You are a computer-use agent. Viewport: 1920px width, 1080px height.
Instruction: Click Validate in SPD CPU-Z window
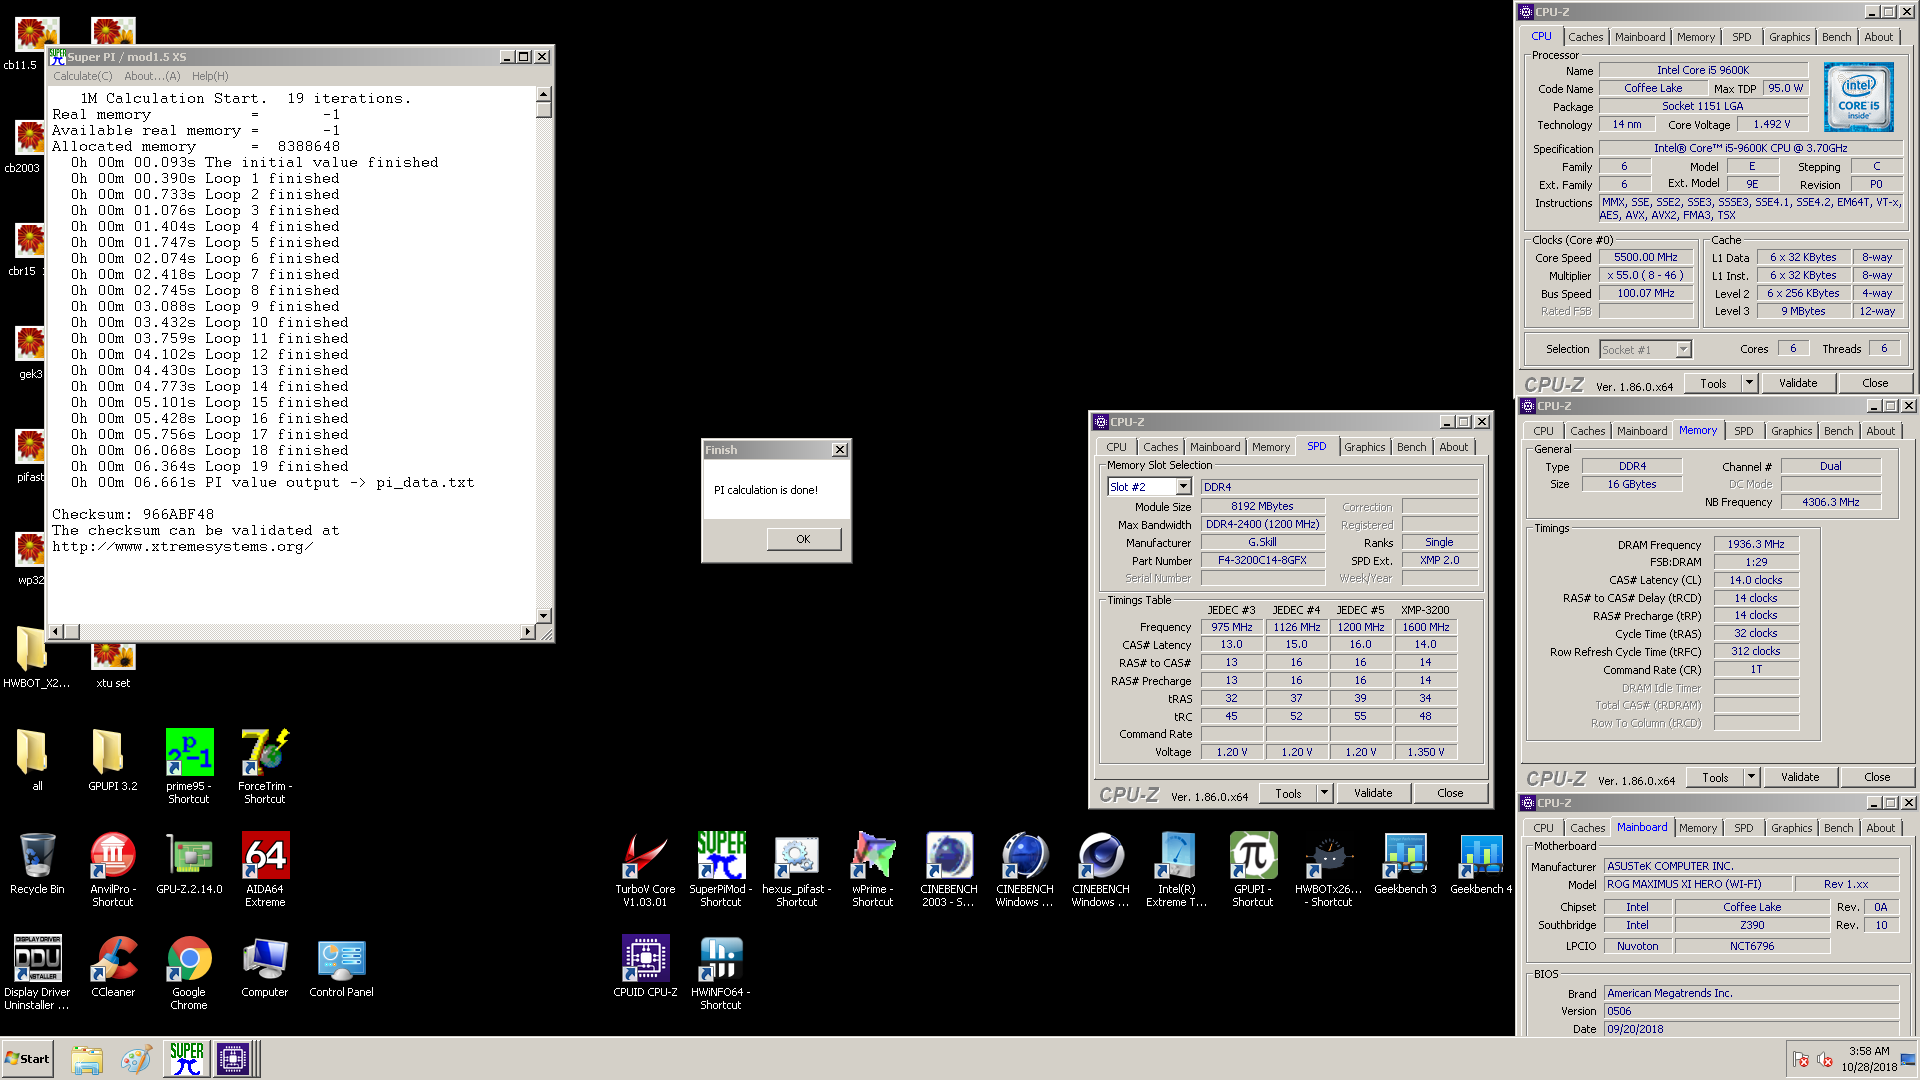(1372, 793)
